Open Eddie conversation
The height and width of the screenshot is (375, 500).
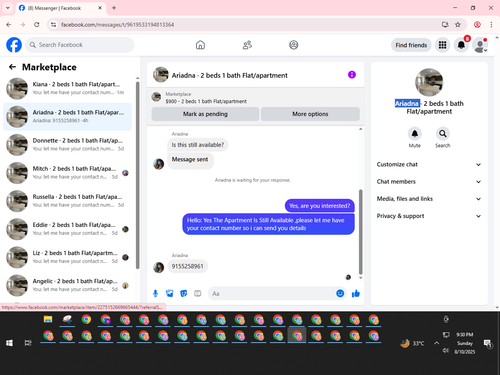point(67,229)
